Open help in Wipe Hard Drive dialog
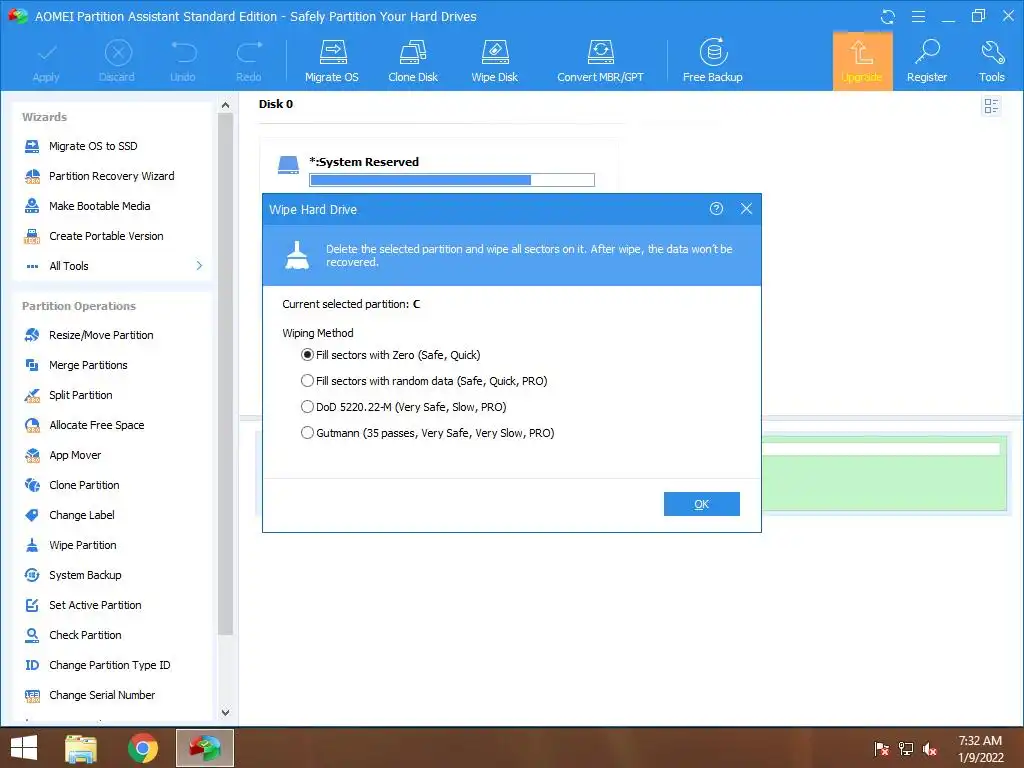Viewport: 1024px width, 768px height. pos(716,209)
